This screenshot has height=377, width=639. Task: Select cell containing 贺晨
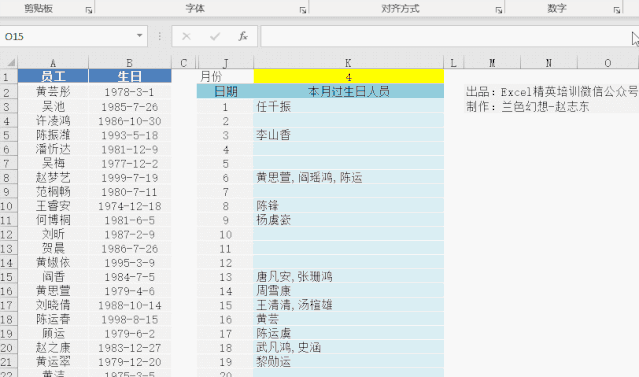(x=53, y=249)
